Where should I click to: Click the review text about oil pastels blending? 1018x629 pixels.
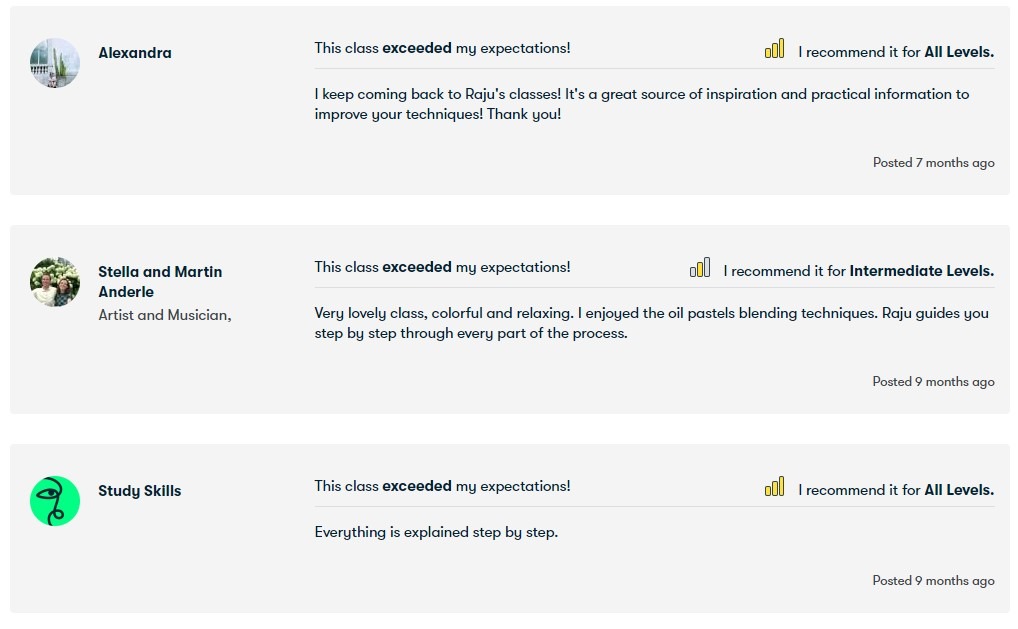point(651,323)
